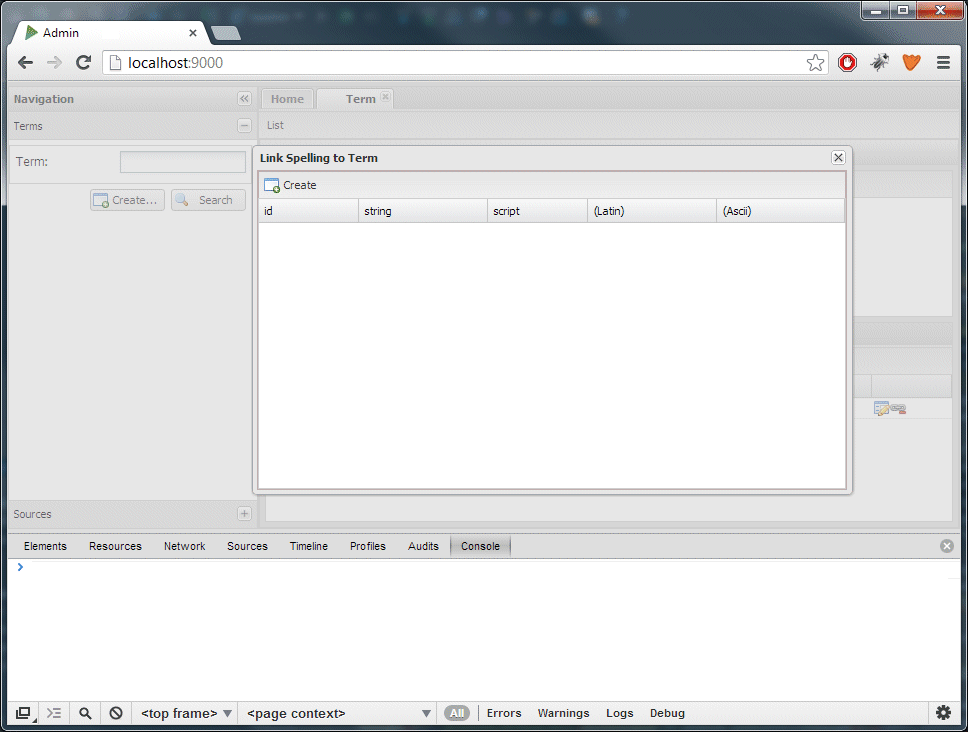The height and width of the screenshot is (746, 968).
Task: Open the page context dropdown in DevTools
Action: pyautogui.click(x=335, y=713)
